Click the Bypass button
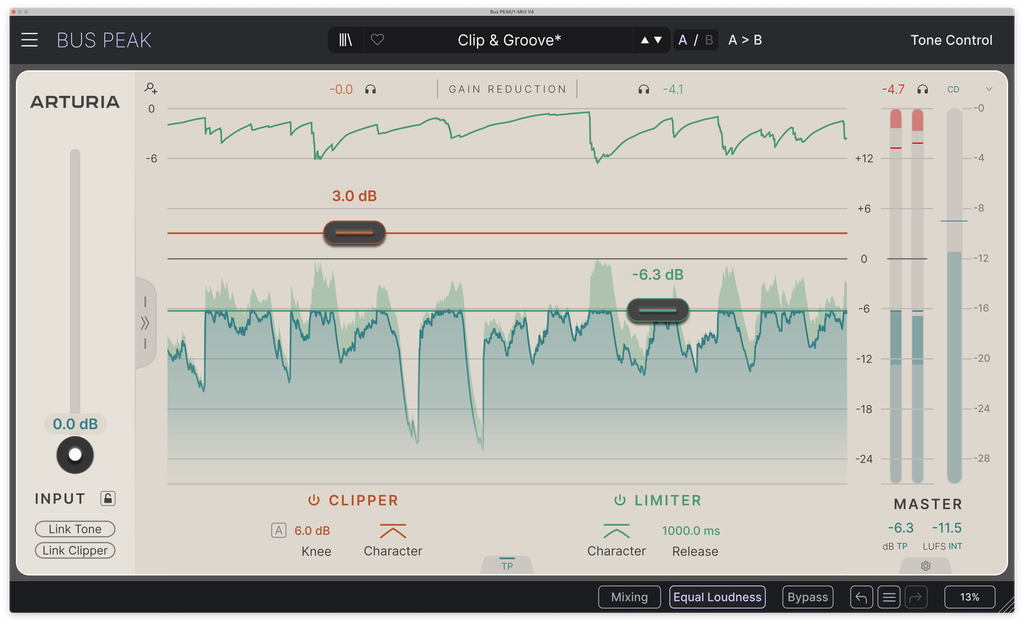This screenshot has height=624, width=1024. tap(808, 597)
